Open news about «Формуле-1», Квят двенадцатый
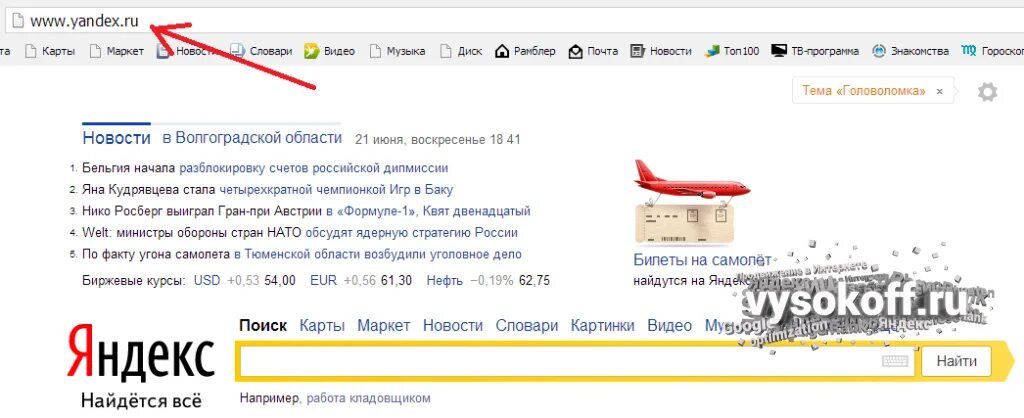The height and width of the screenshot is (418, 1024). click(428, 211)
